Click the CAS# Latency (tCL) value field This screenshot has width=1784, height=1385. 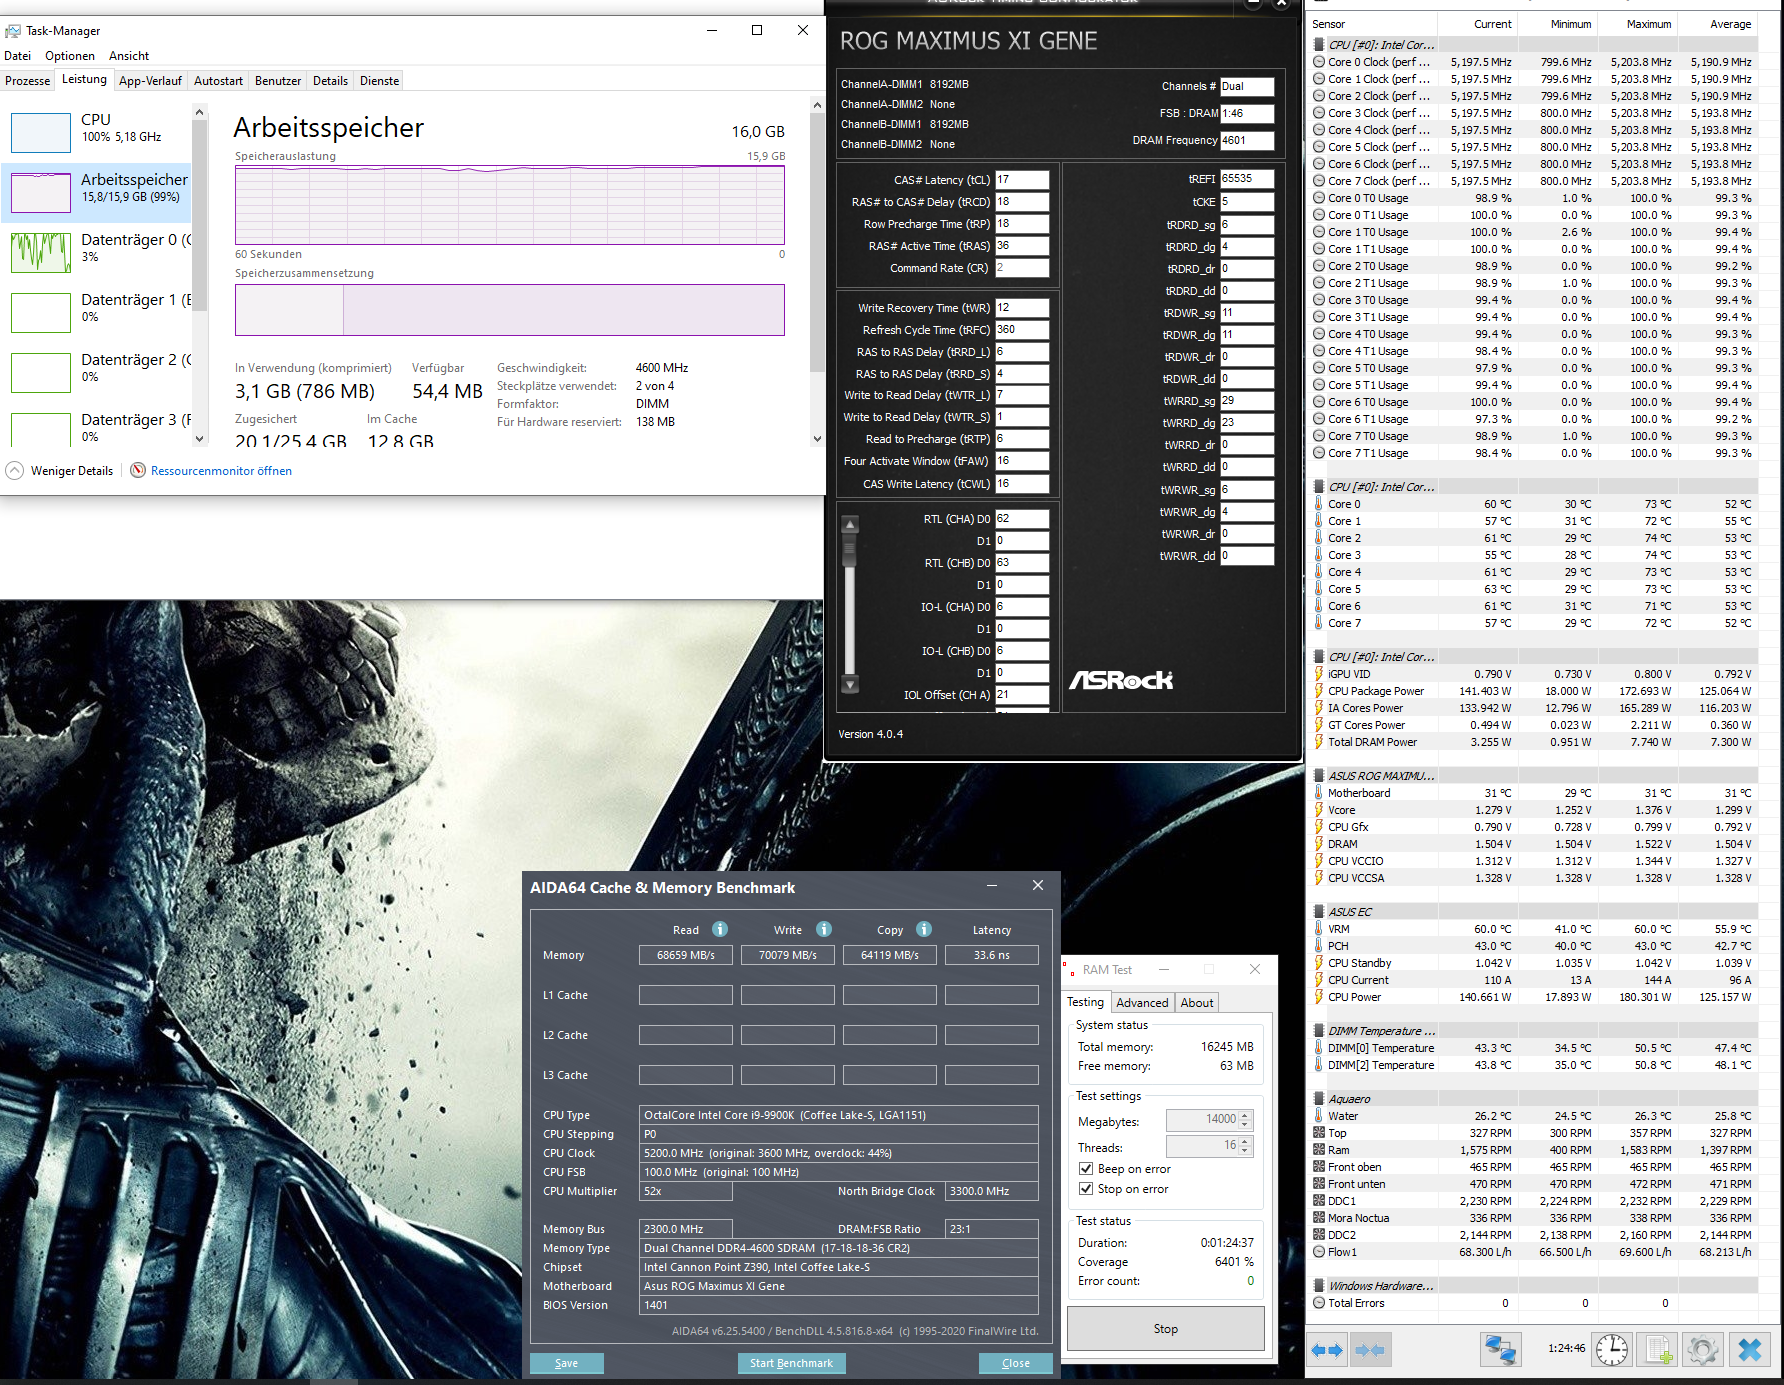(1022, 180)
